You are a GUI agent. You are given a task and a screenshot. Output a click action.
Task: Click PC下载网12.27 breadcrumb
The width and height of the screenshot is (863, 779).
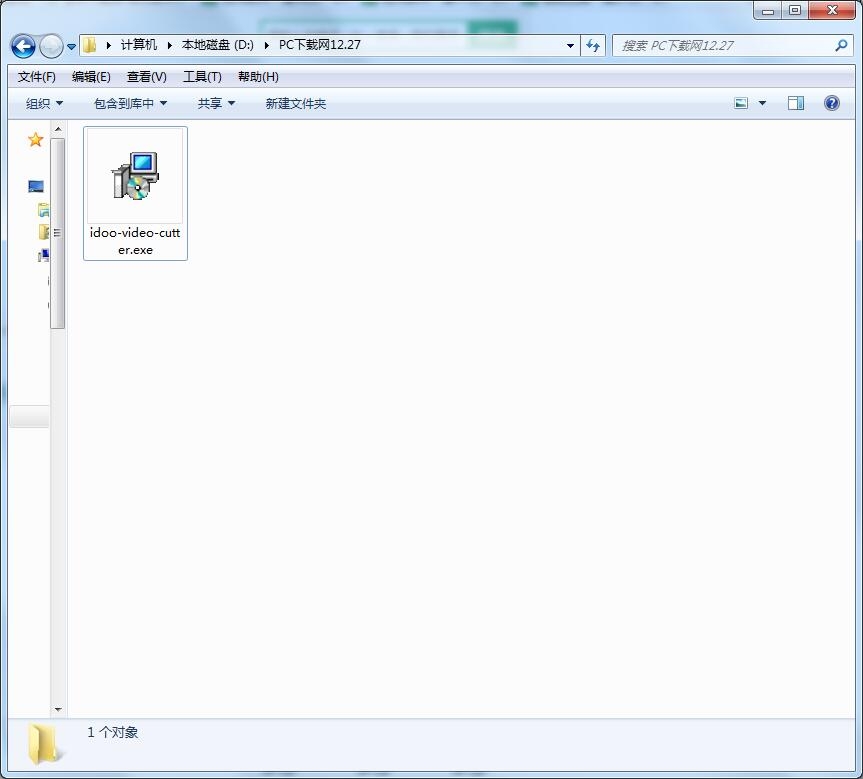pyautogui.click(x=319, y=45)
